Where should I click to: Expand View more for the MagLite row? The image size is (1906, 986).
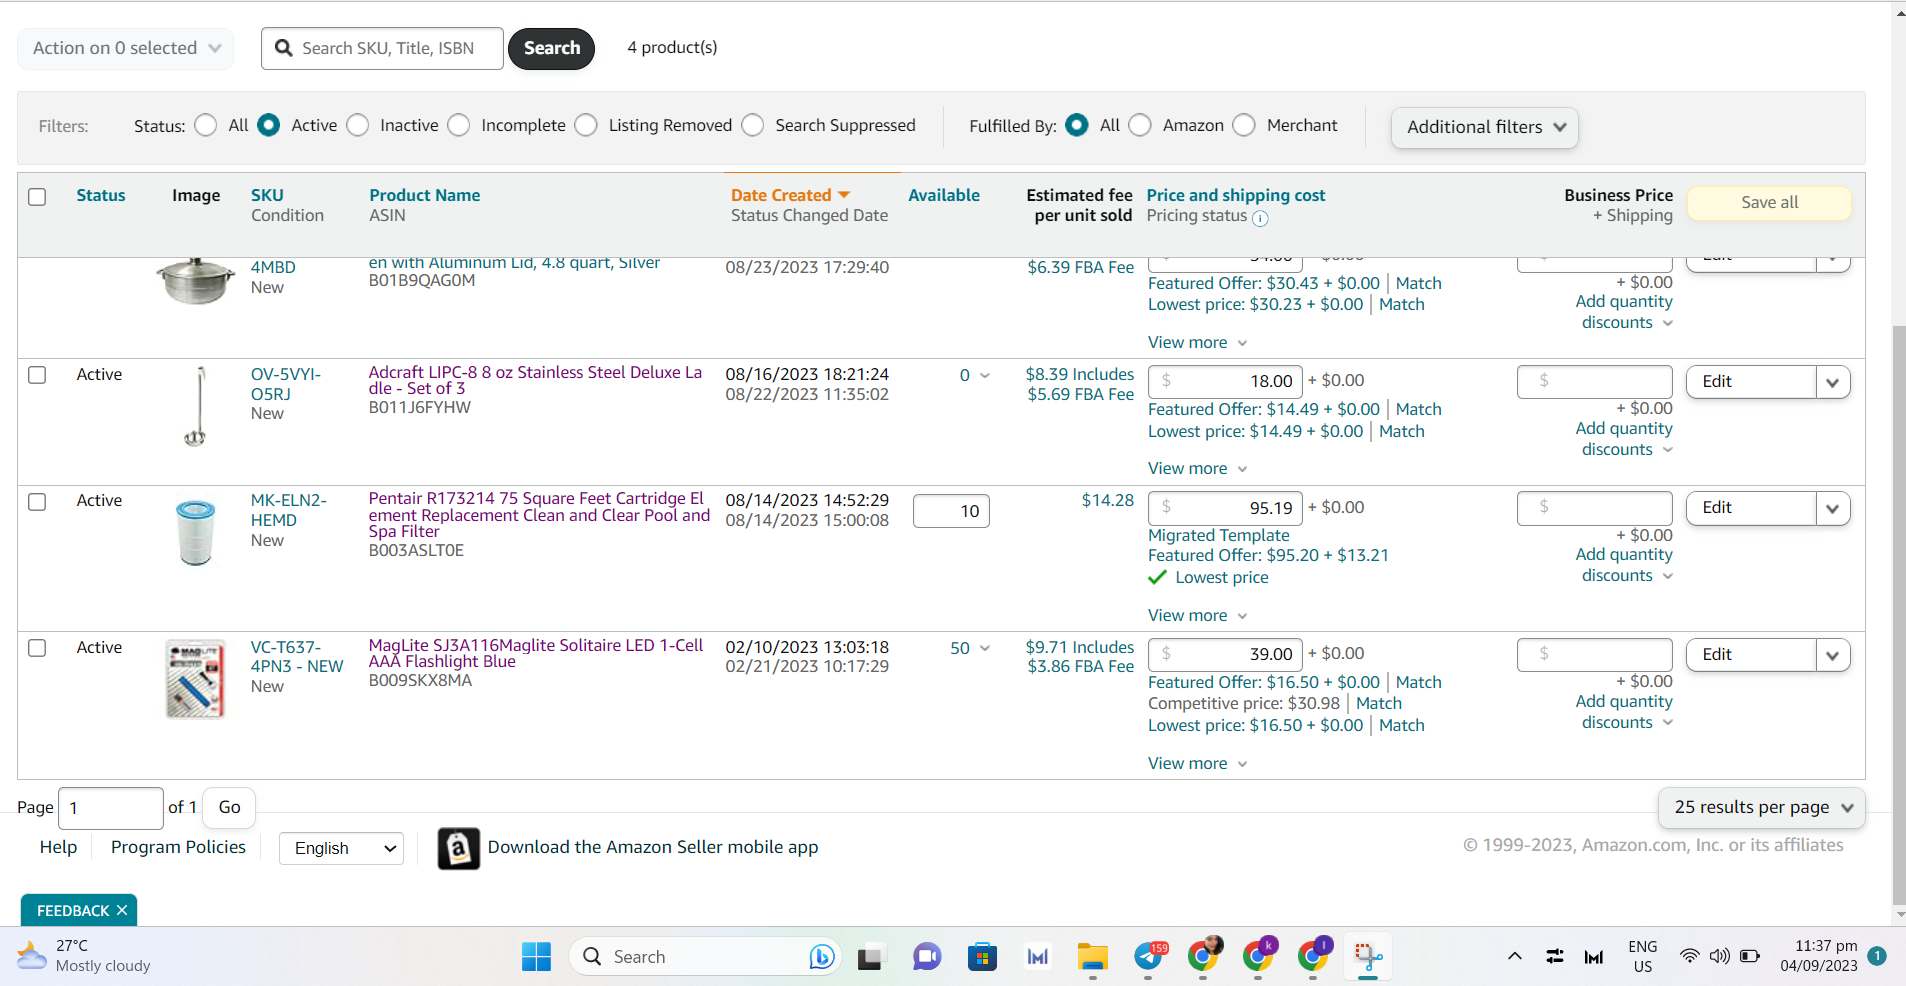click(1197, 764)
